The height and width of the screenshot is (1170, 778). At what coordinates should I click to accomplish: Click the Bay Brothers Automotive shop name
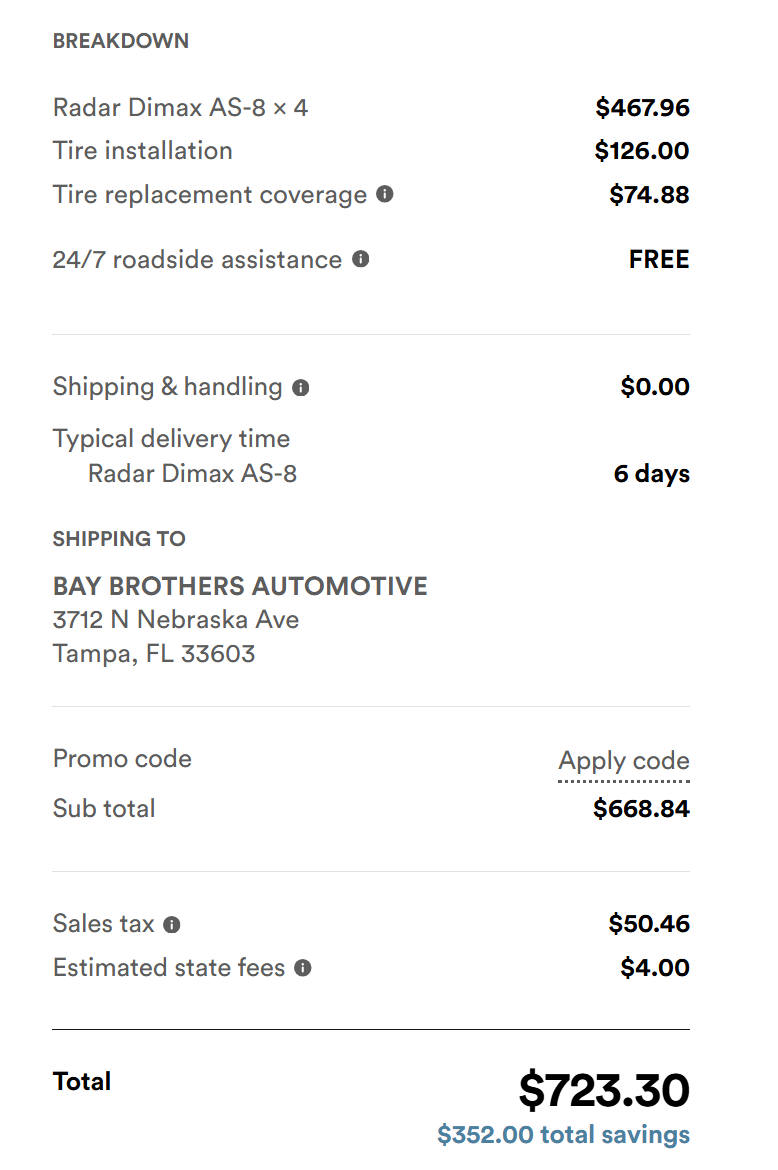(240, 586)
